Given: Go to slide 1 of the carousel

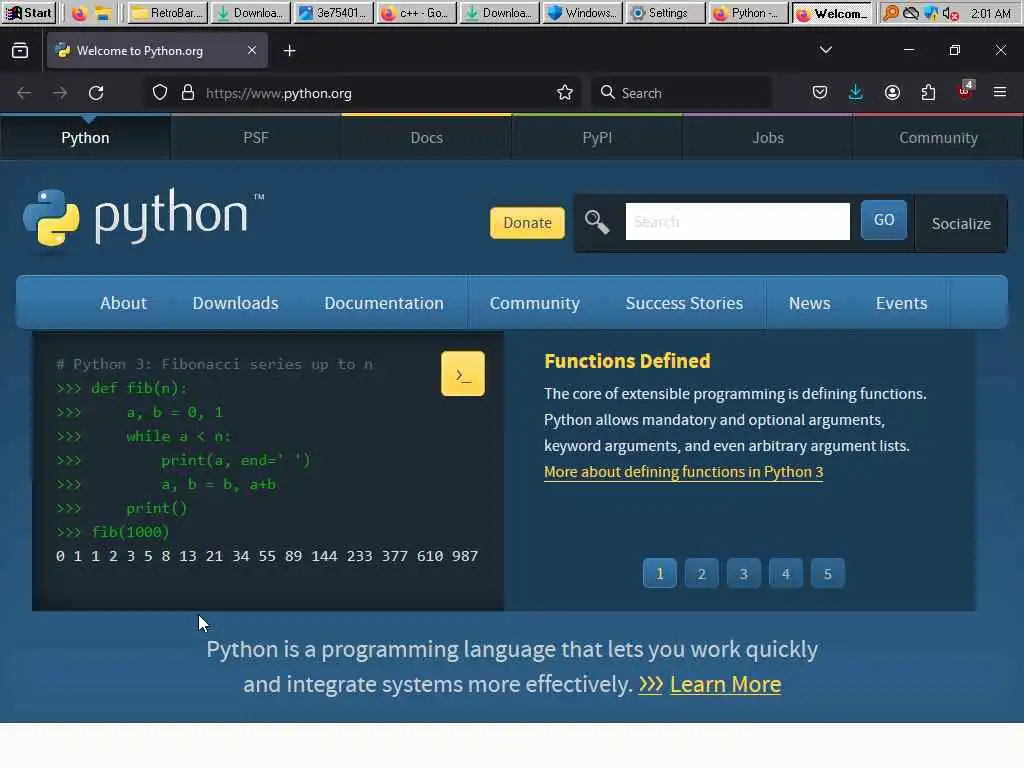Looking at the screenshot, I should tap(660, 573).
